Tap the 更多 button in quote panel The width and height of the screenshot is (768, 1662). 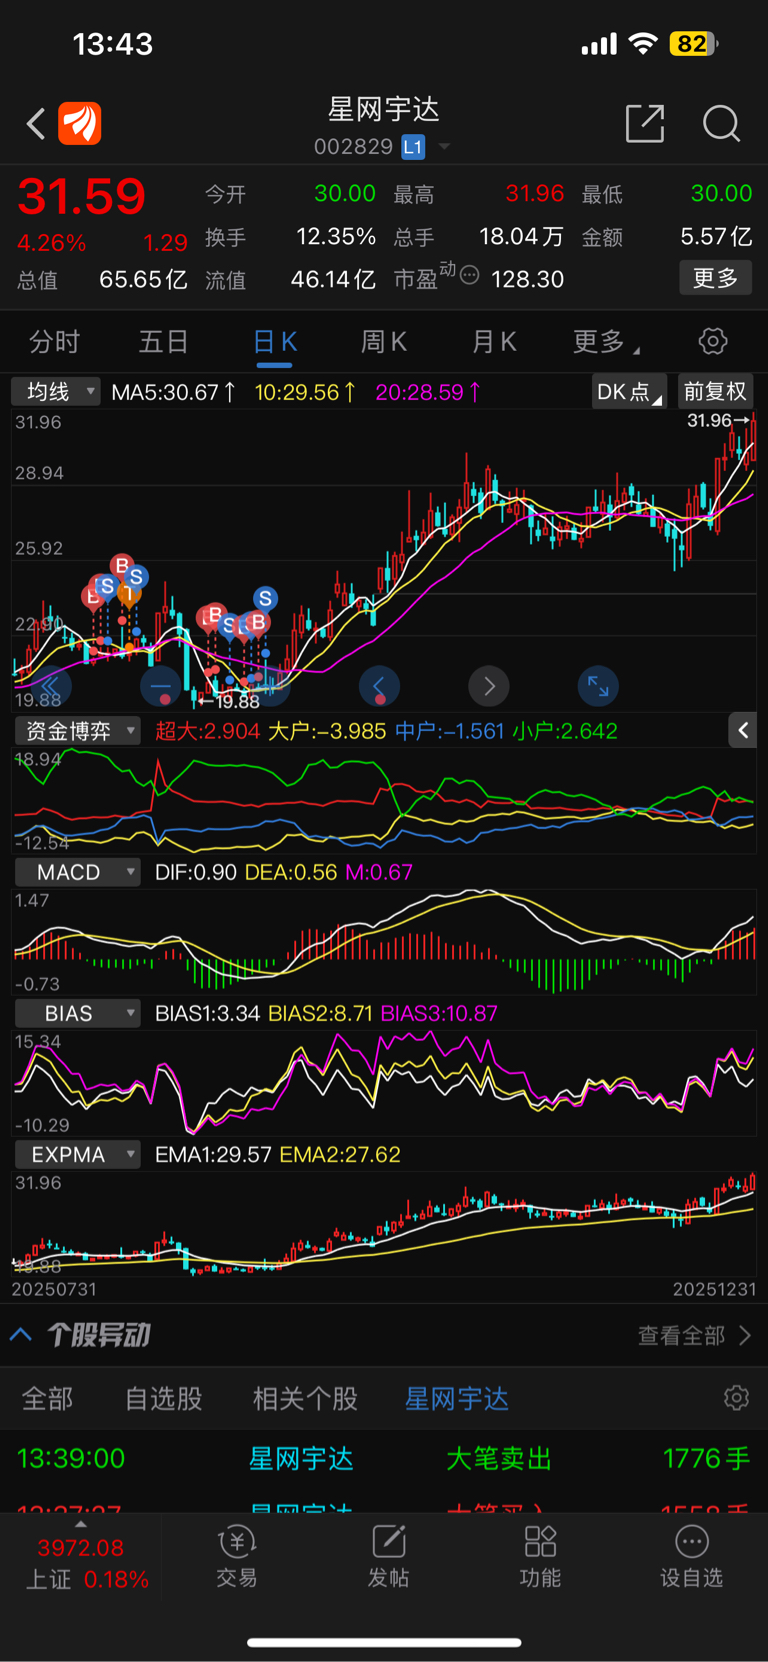(x=715, y=278)
